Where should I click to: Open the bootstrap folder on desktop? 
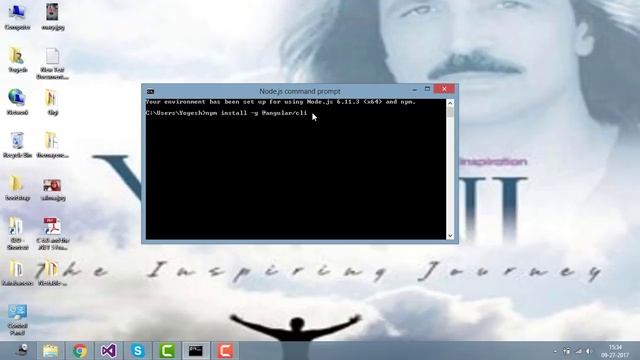[x=17, y=188]
